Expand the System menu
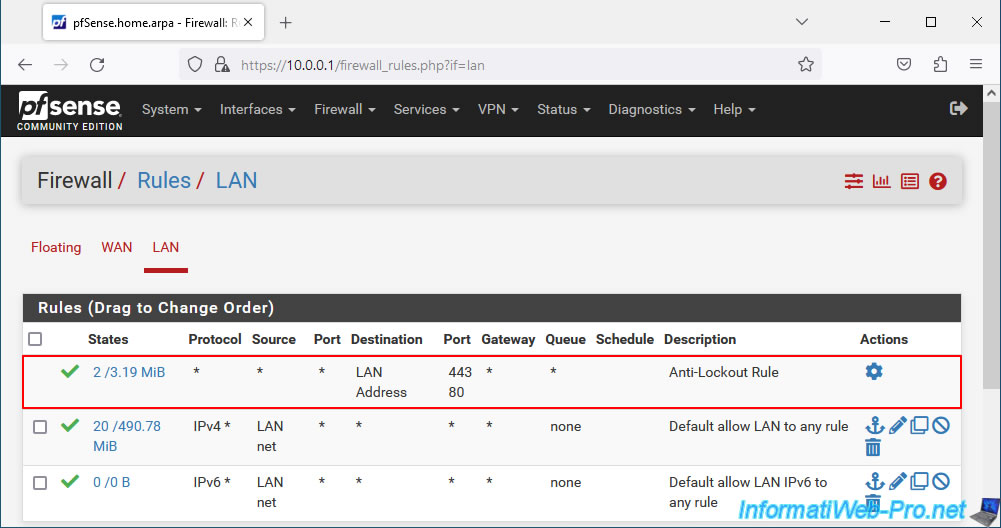 click(172, 109)
